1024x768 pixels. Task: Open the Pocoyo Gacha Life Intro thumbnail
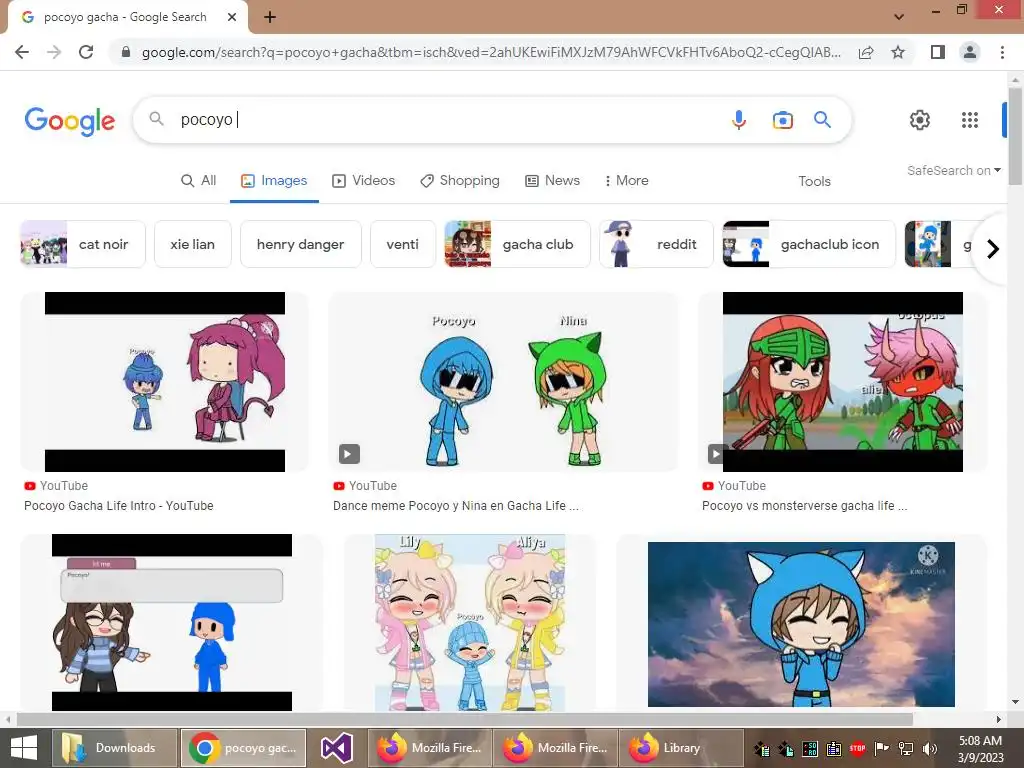tap(165, 382)
